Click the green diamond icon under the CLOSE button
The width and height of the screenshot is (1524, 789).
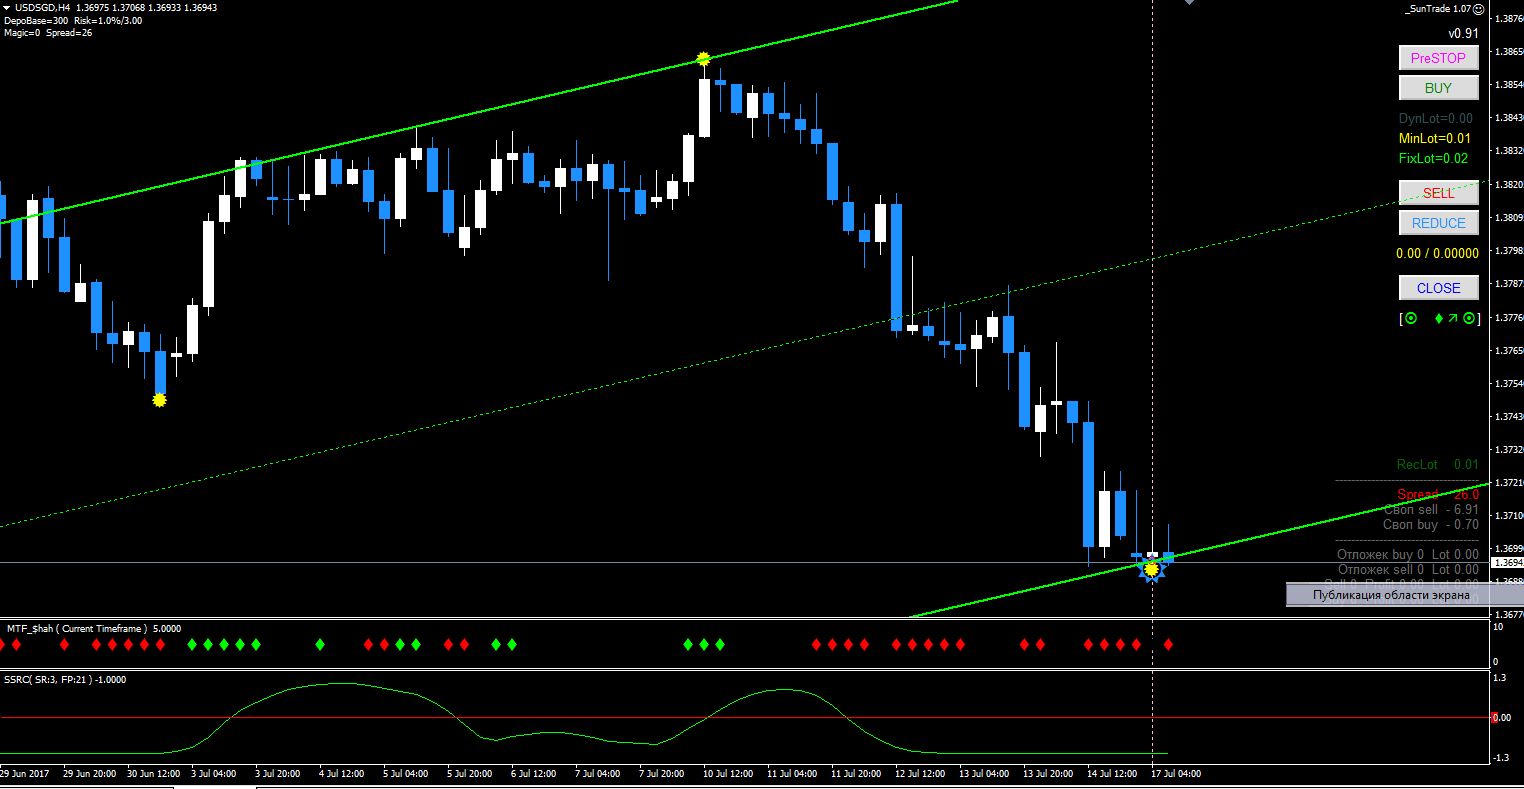click(1439, 319)
